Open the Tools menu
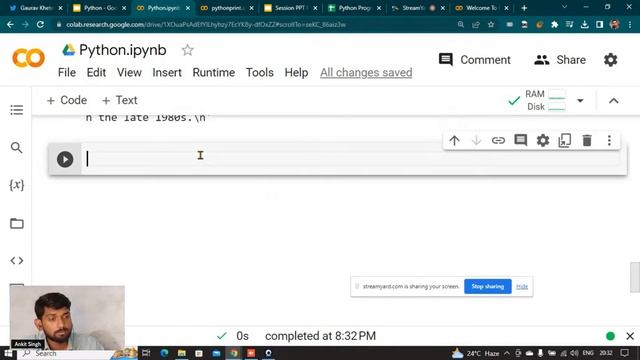This screenshot has width=640, height=360. point(260,73)
